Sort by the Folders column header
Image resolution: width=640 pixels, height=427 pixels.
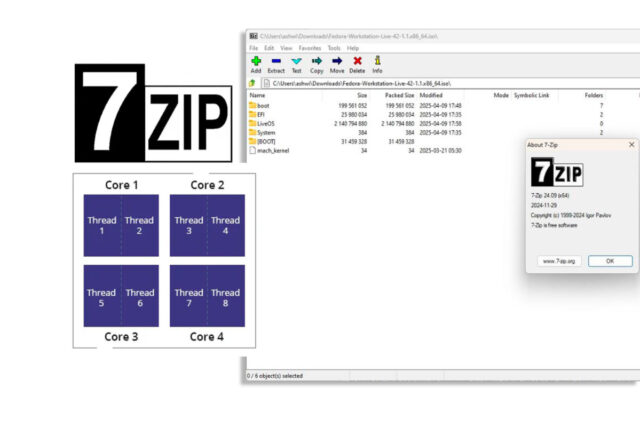pos(593,95)
